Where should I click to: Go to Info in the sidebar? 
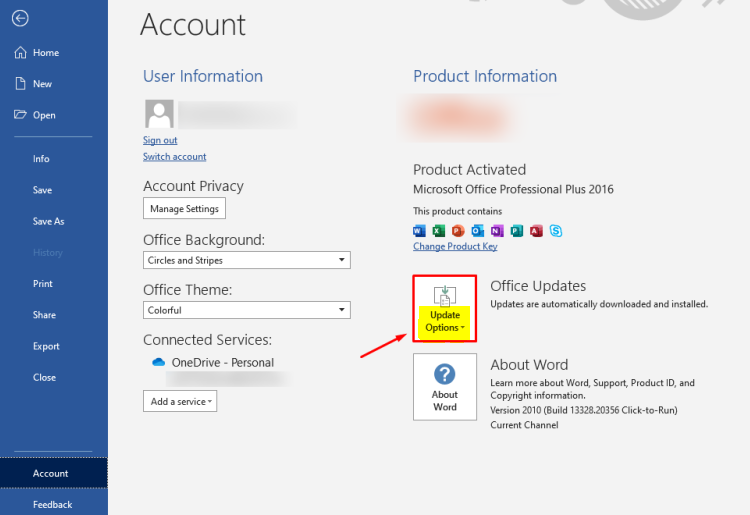pos(41,159)
